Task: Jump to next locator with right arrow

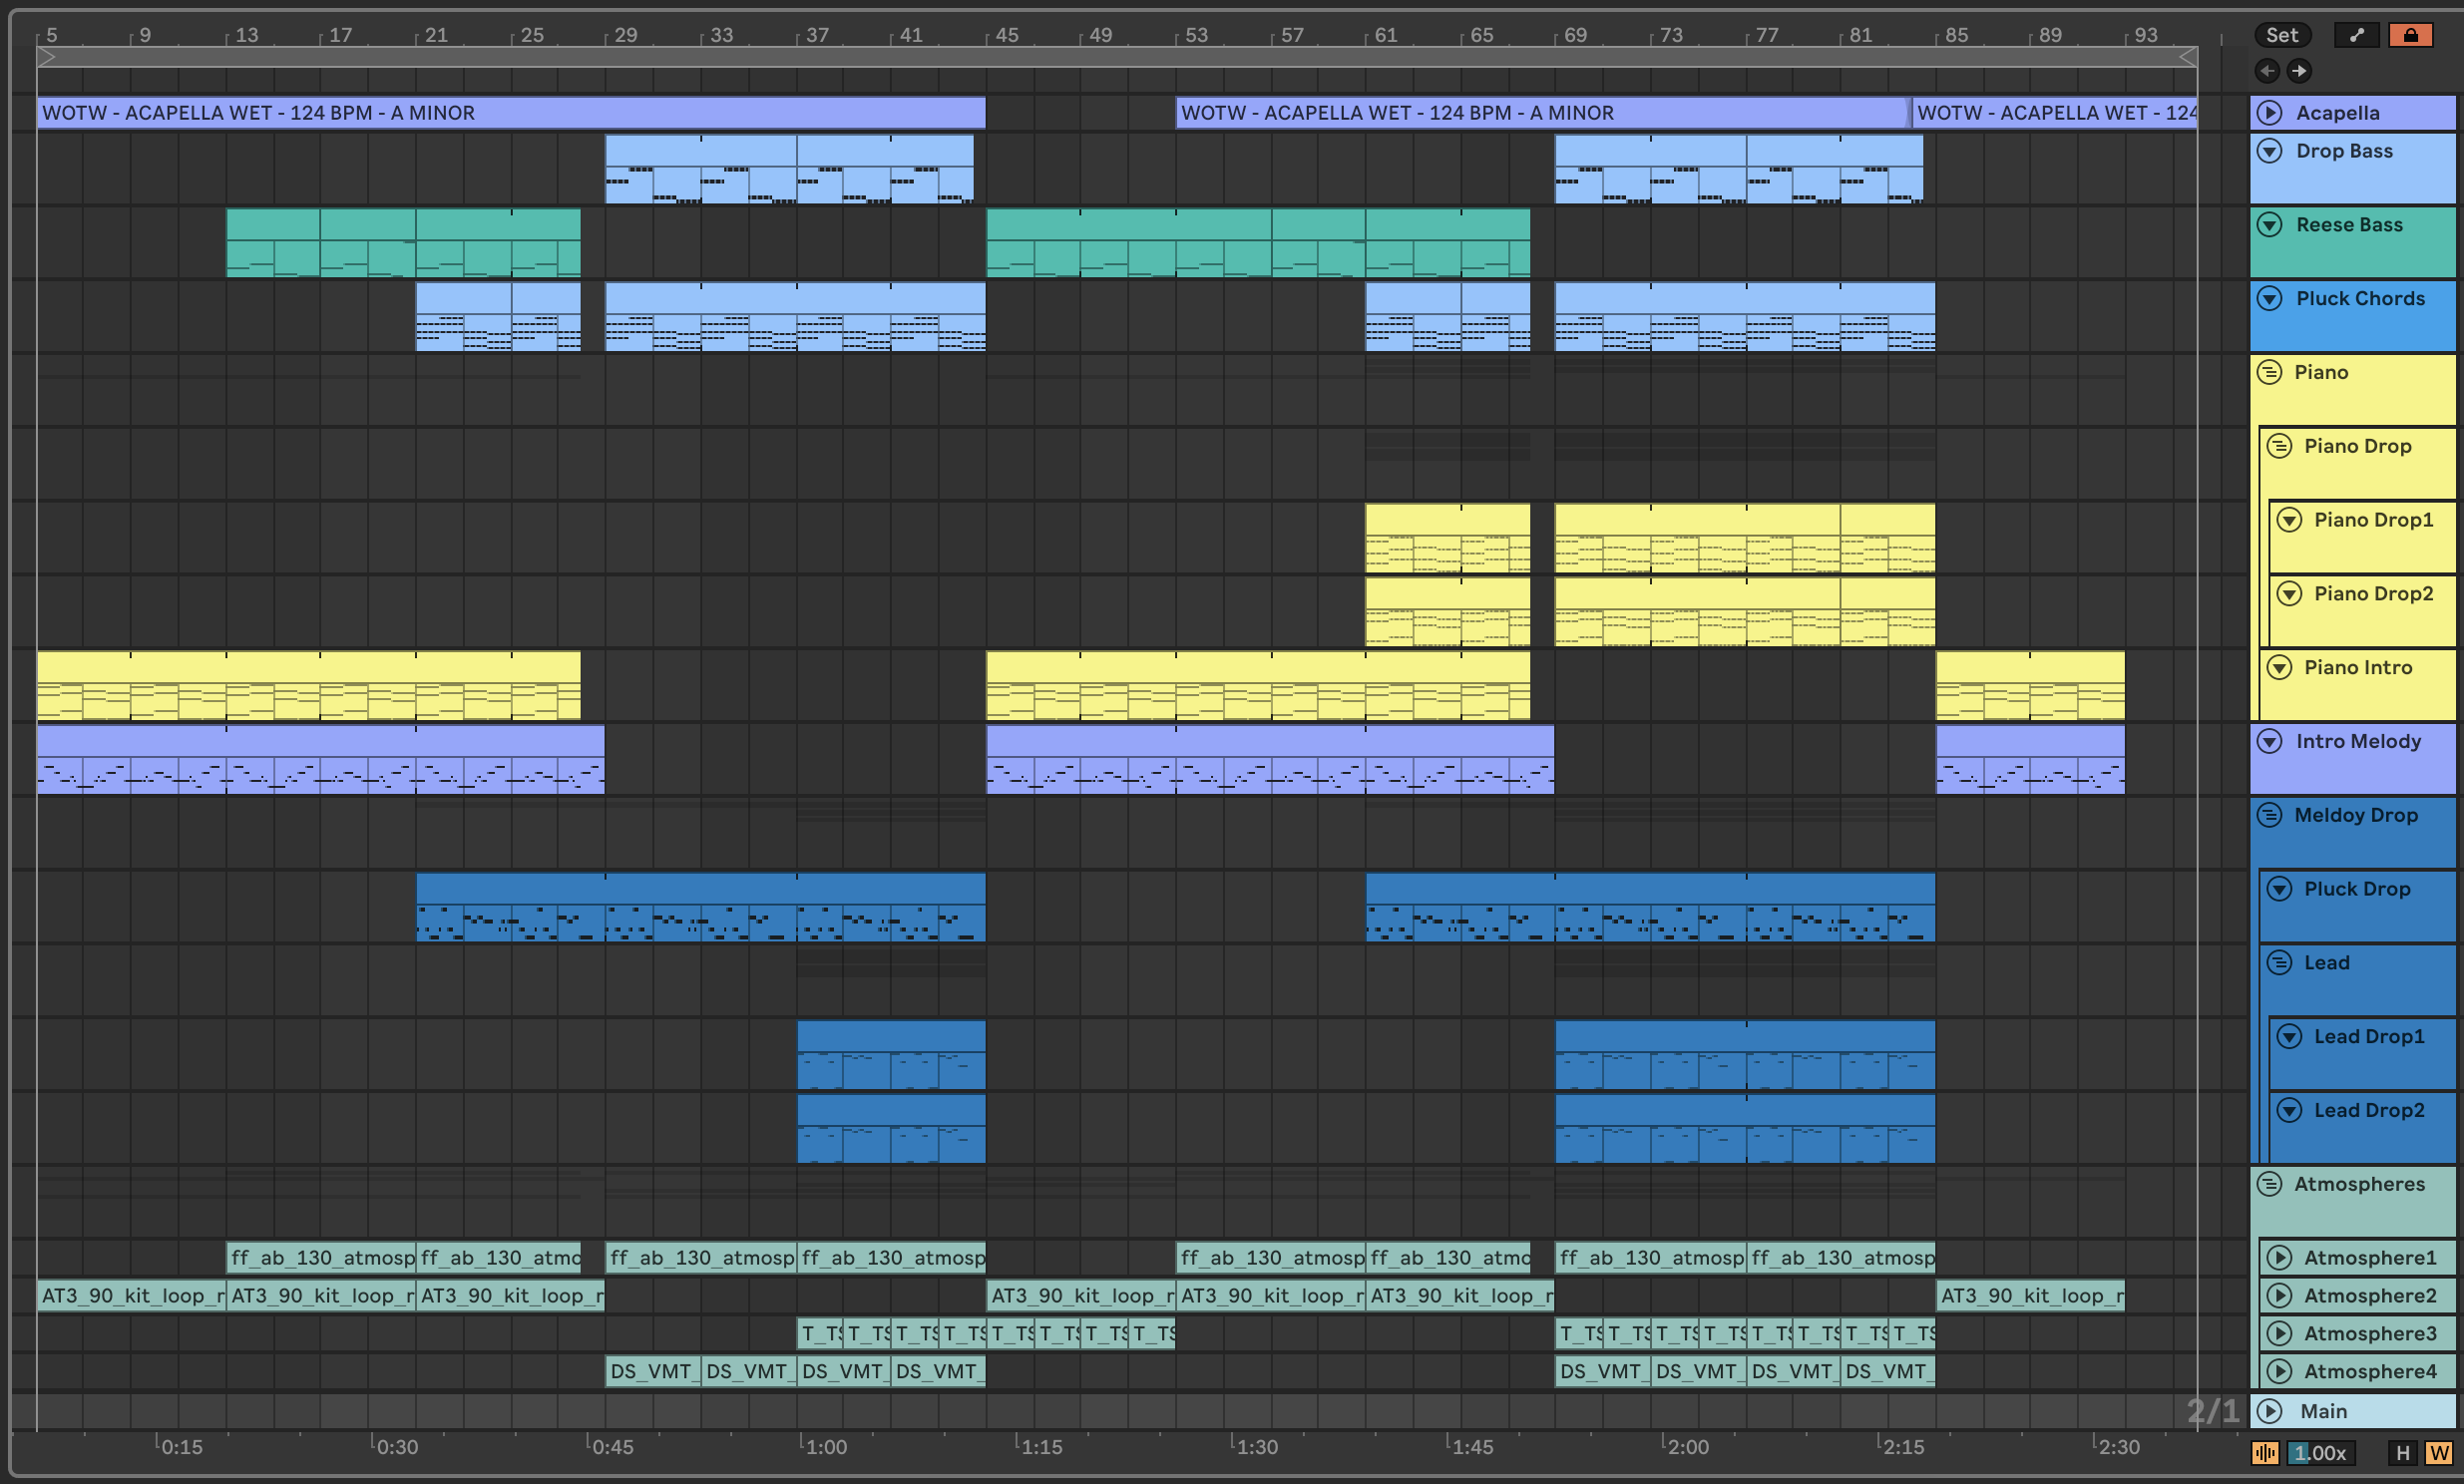Action: point(2299,71)
